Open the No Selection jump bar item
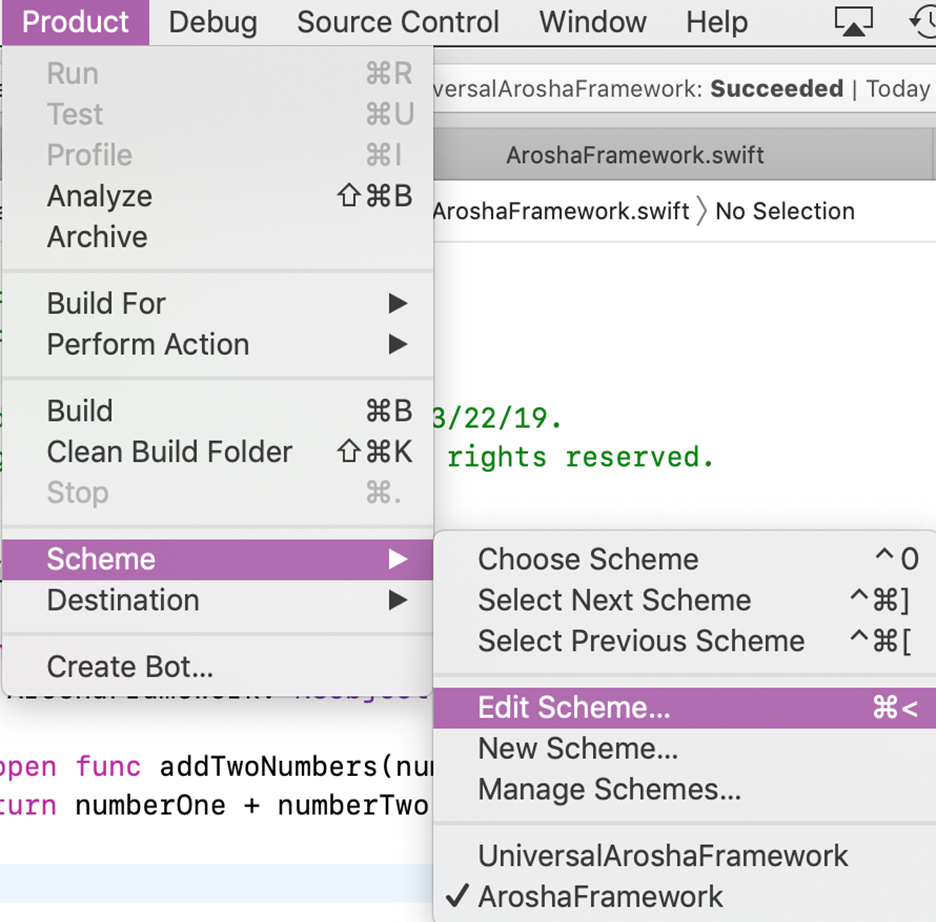Image resolution: width=936 pixels, height=922 pixels. (x=785, y=211)
